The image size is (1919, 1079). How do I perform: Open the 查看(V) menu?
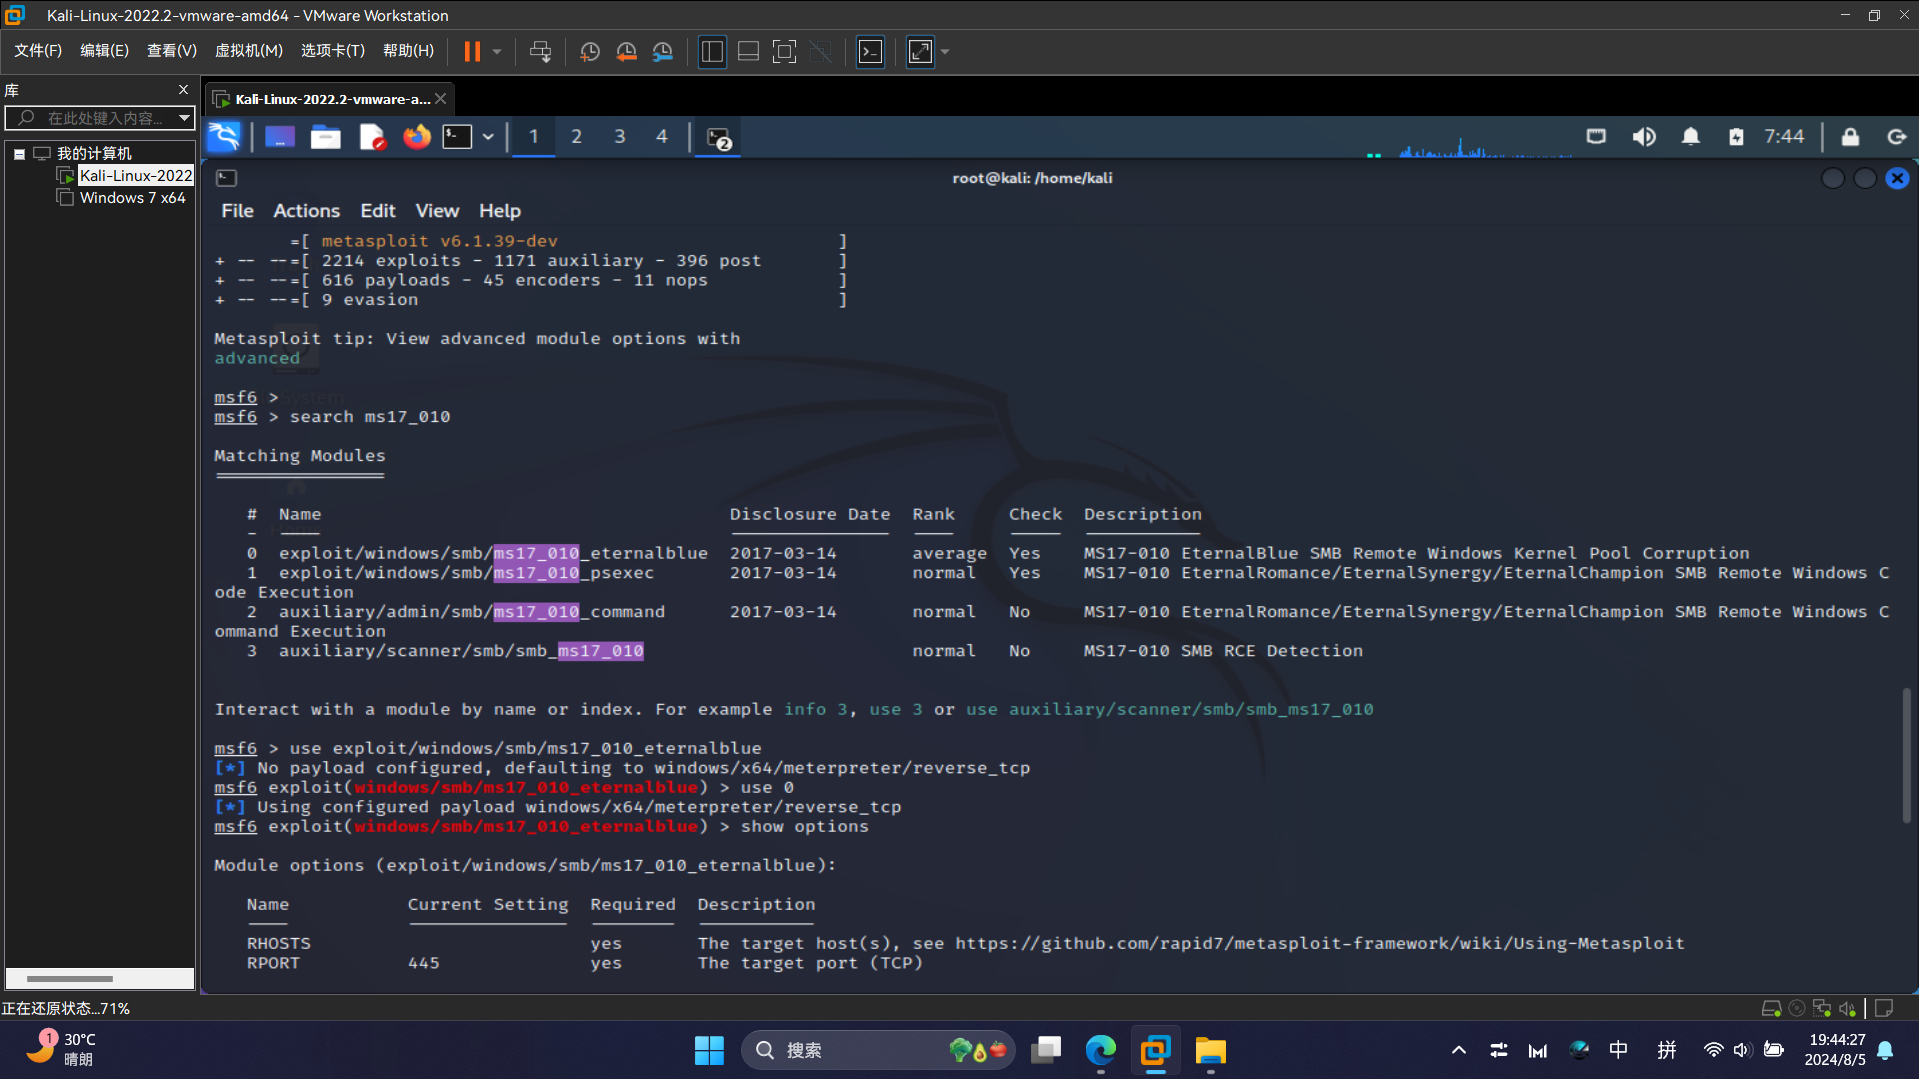coord(172,51)
